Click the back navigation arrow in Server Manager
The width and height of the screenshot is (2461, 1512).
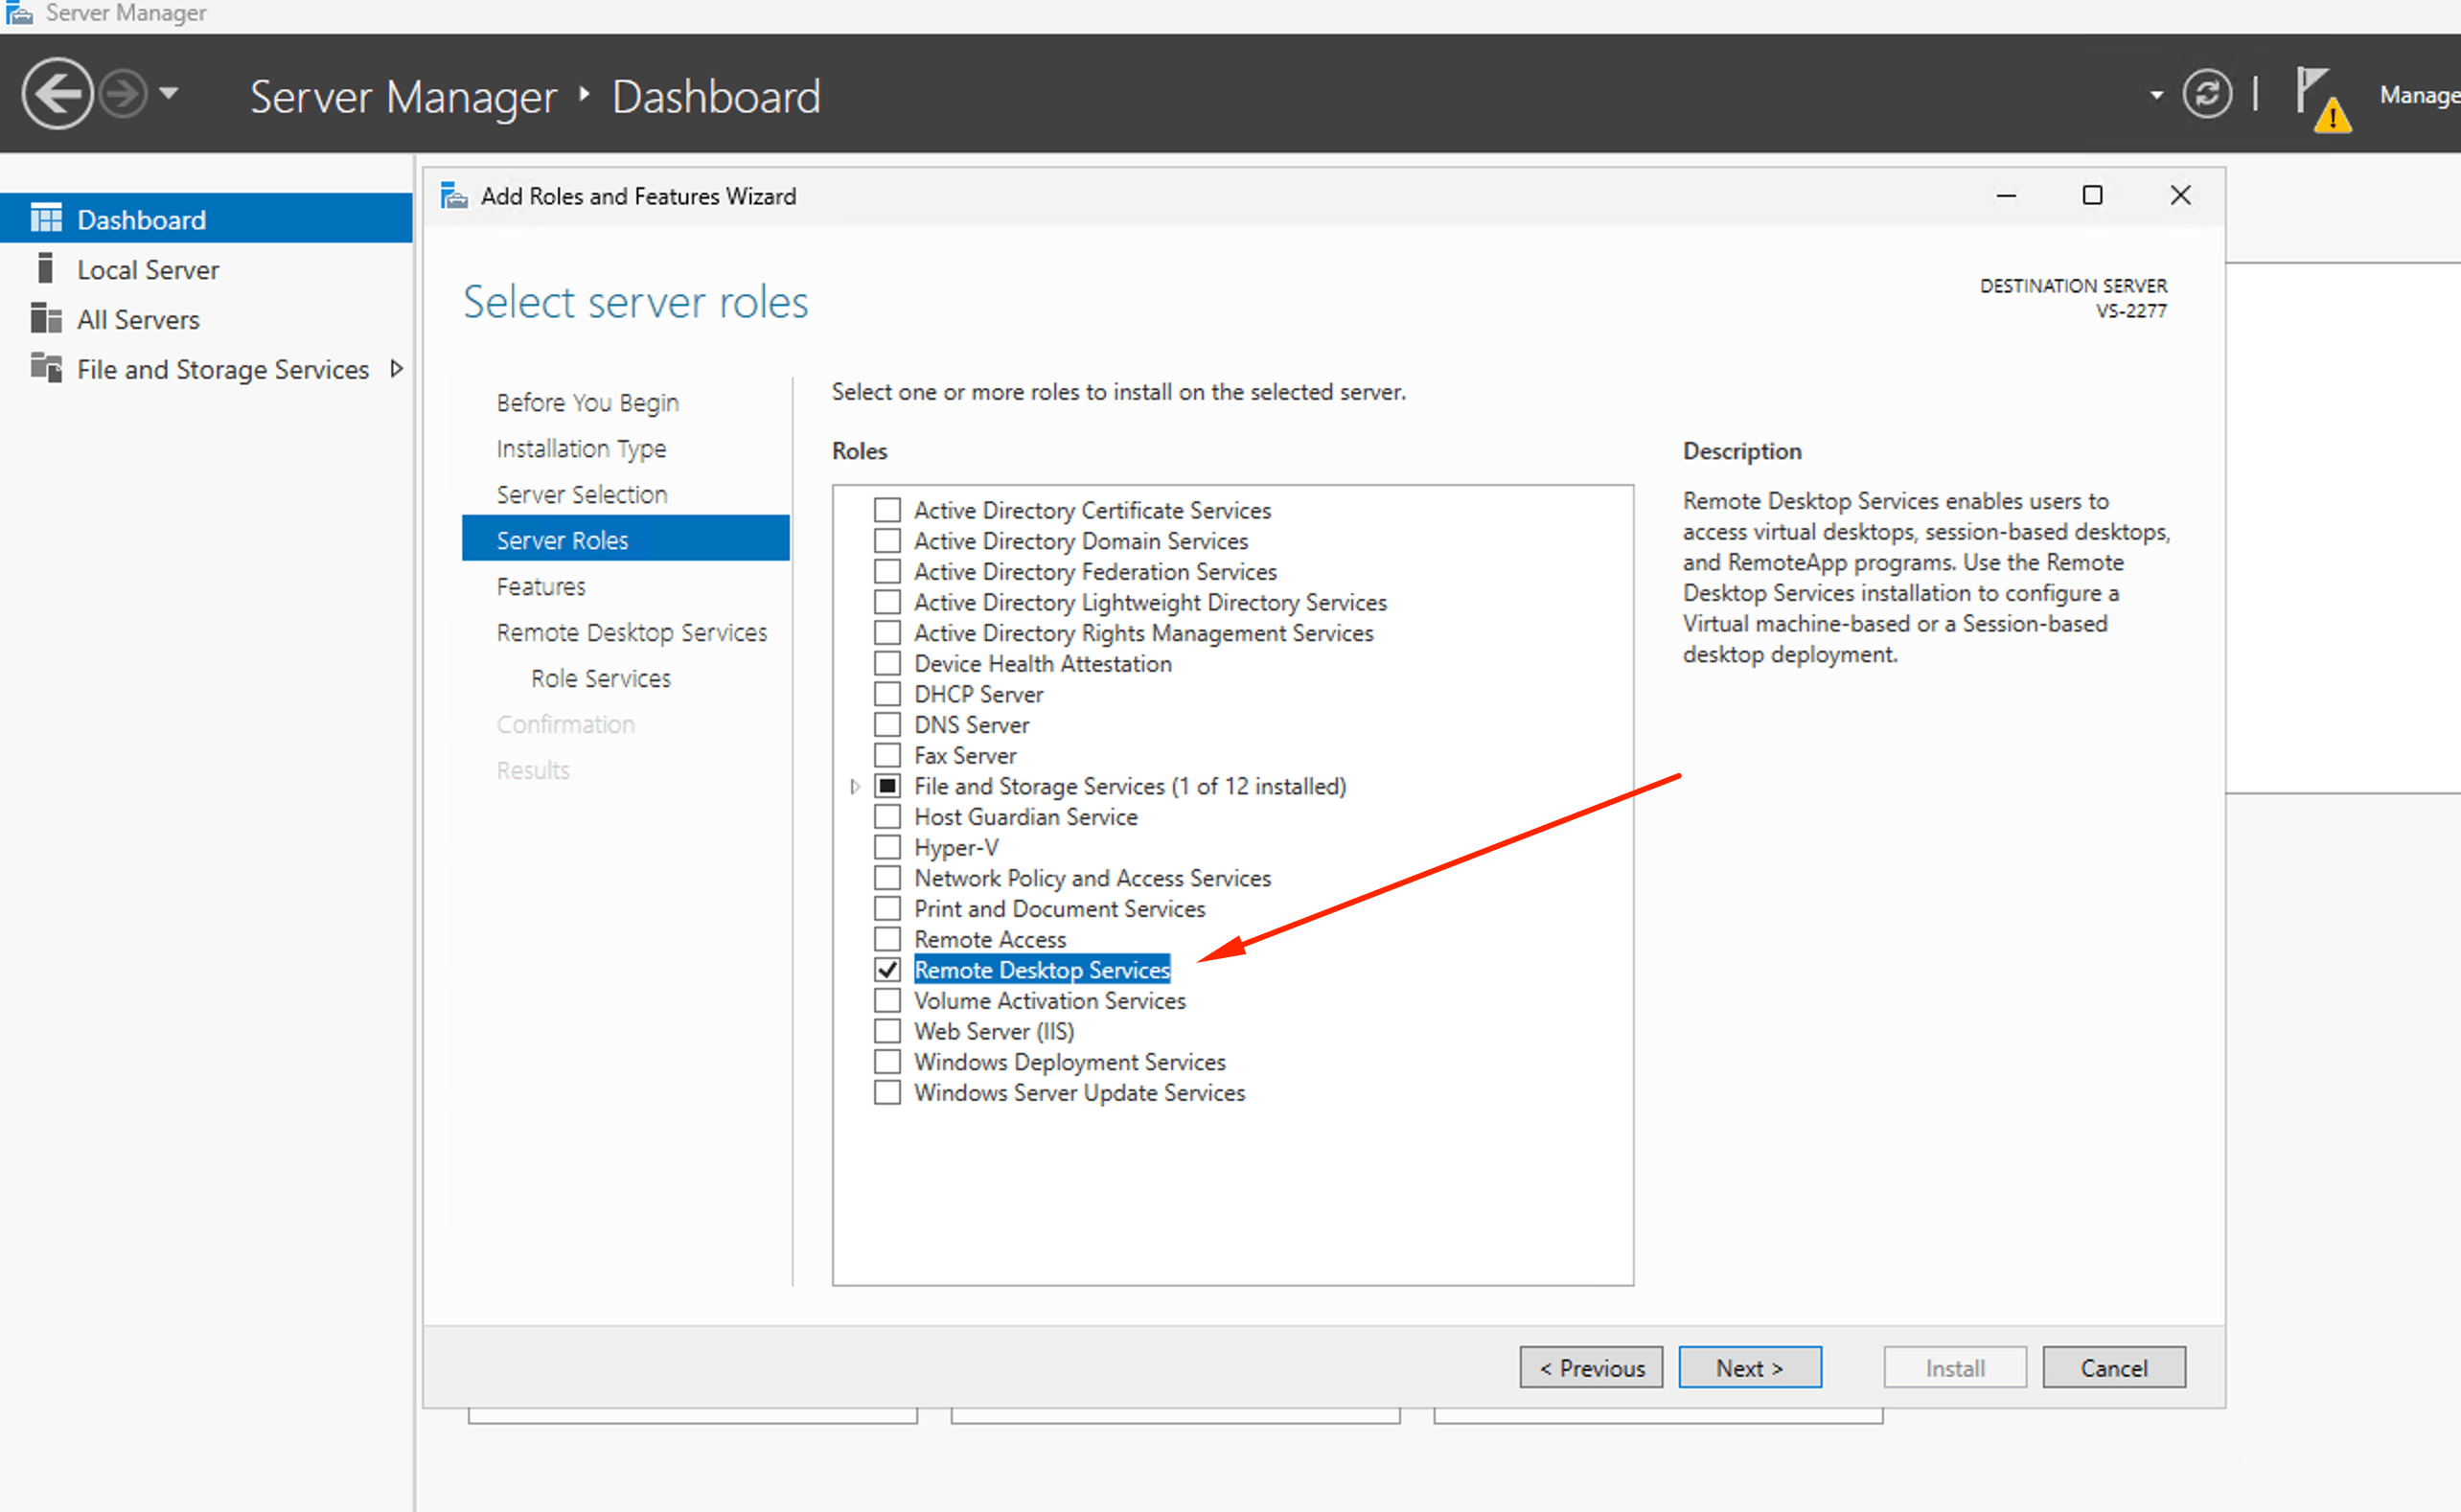point(57,94)
